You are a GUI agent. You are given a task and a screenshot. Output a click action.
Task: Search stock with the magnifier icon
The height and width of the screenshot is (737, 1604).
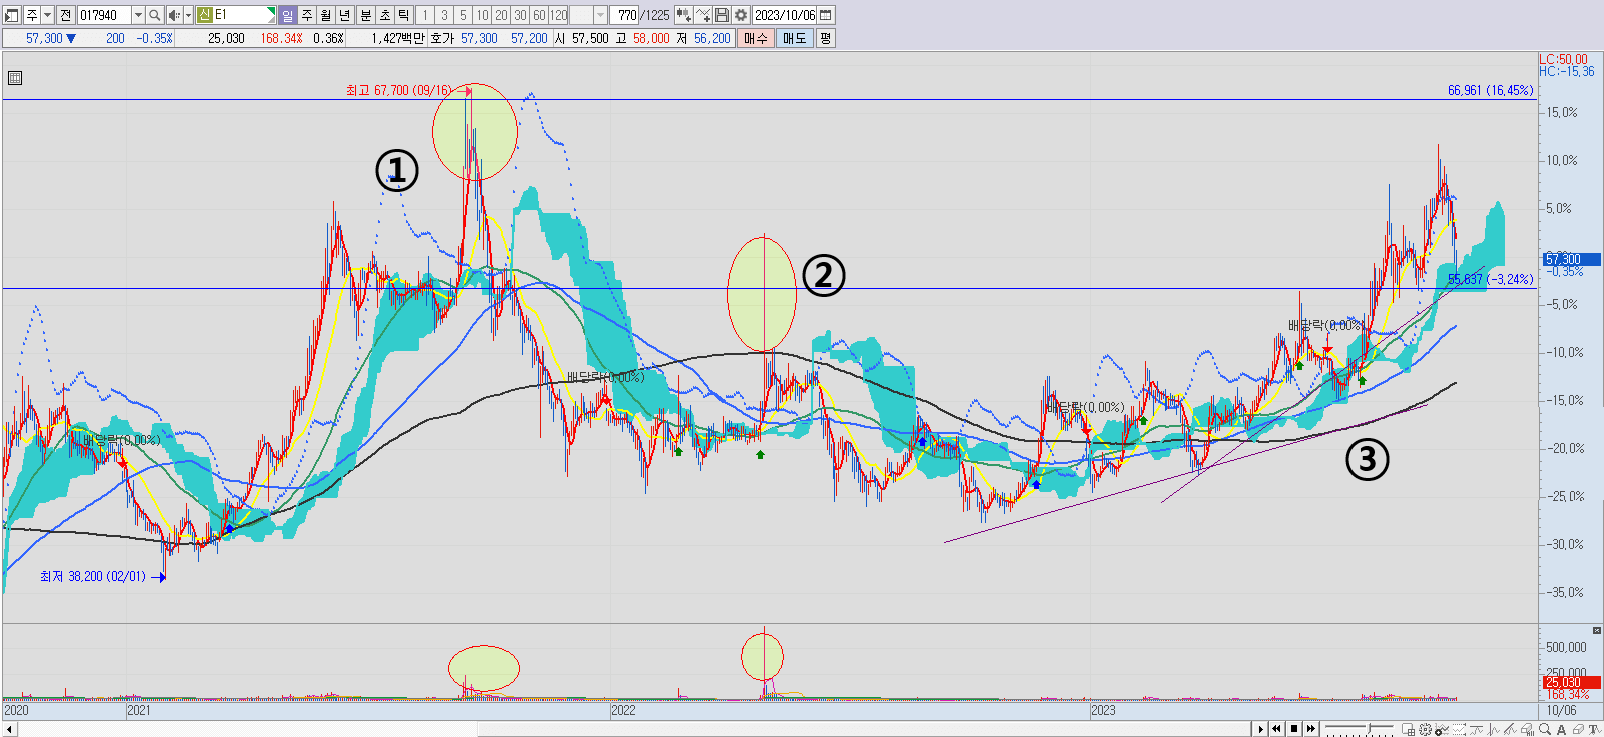[154, 15]
